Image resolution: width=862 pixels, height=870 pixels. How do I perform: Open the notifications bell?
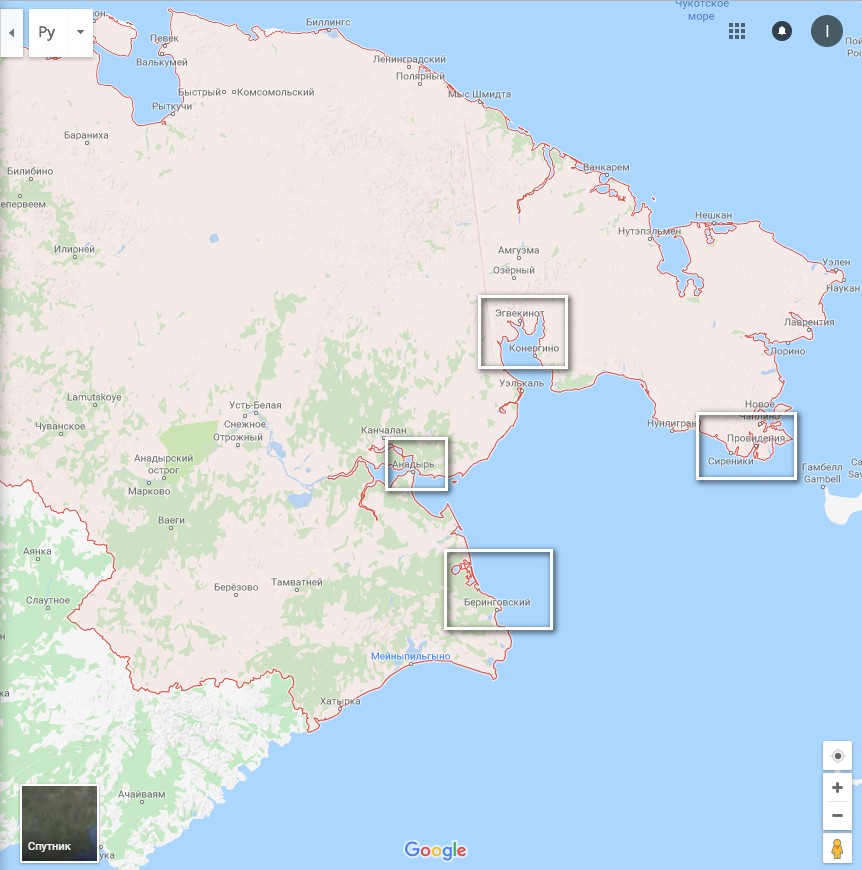point(782,31)
